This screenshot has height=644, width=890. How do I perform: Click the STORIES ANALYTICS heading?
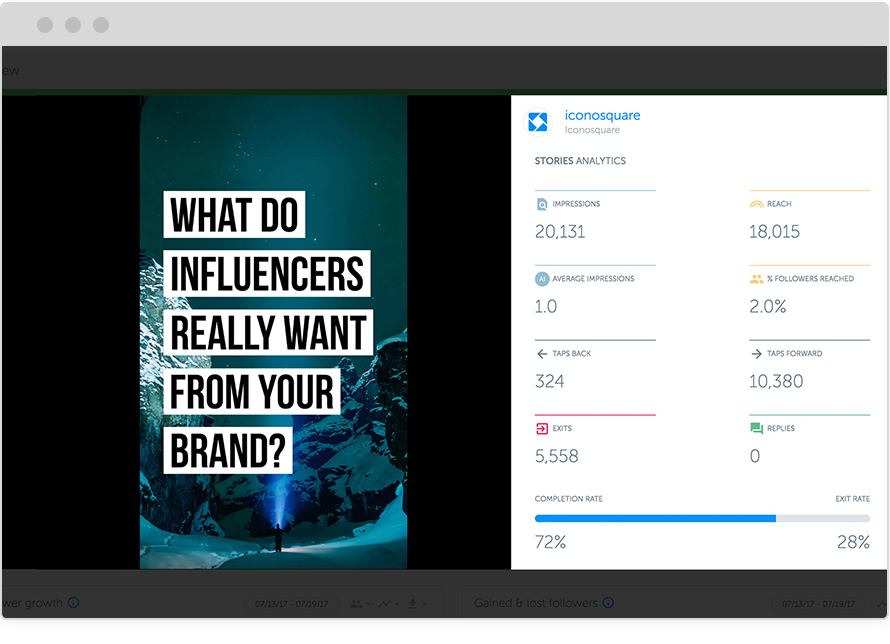580,161
